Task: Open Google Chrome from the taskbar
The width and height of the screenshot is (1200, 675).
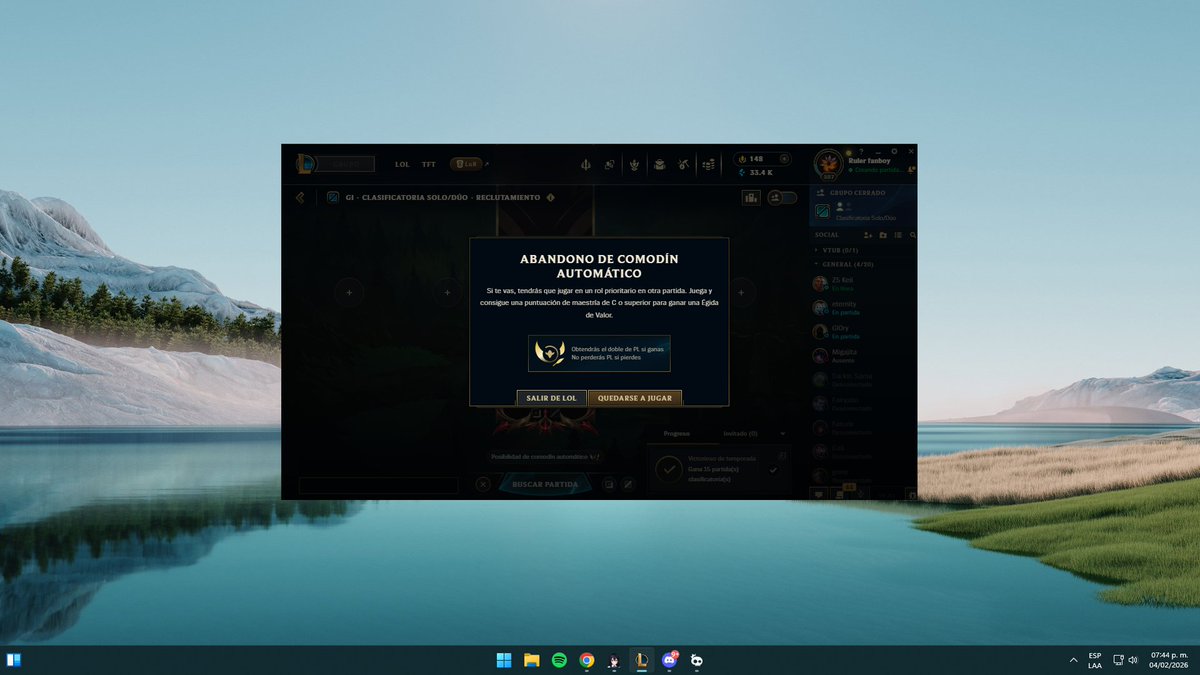Action: 587,660
